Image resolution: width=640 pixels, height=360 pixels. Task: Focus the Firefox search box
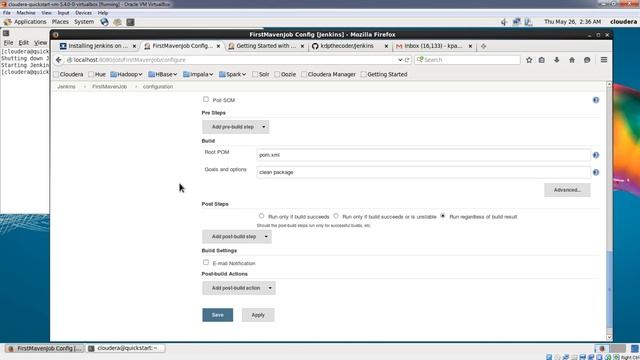point(467,60)
